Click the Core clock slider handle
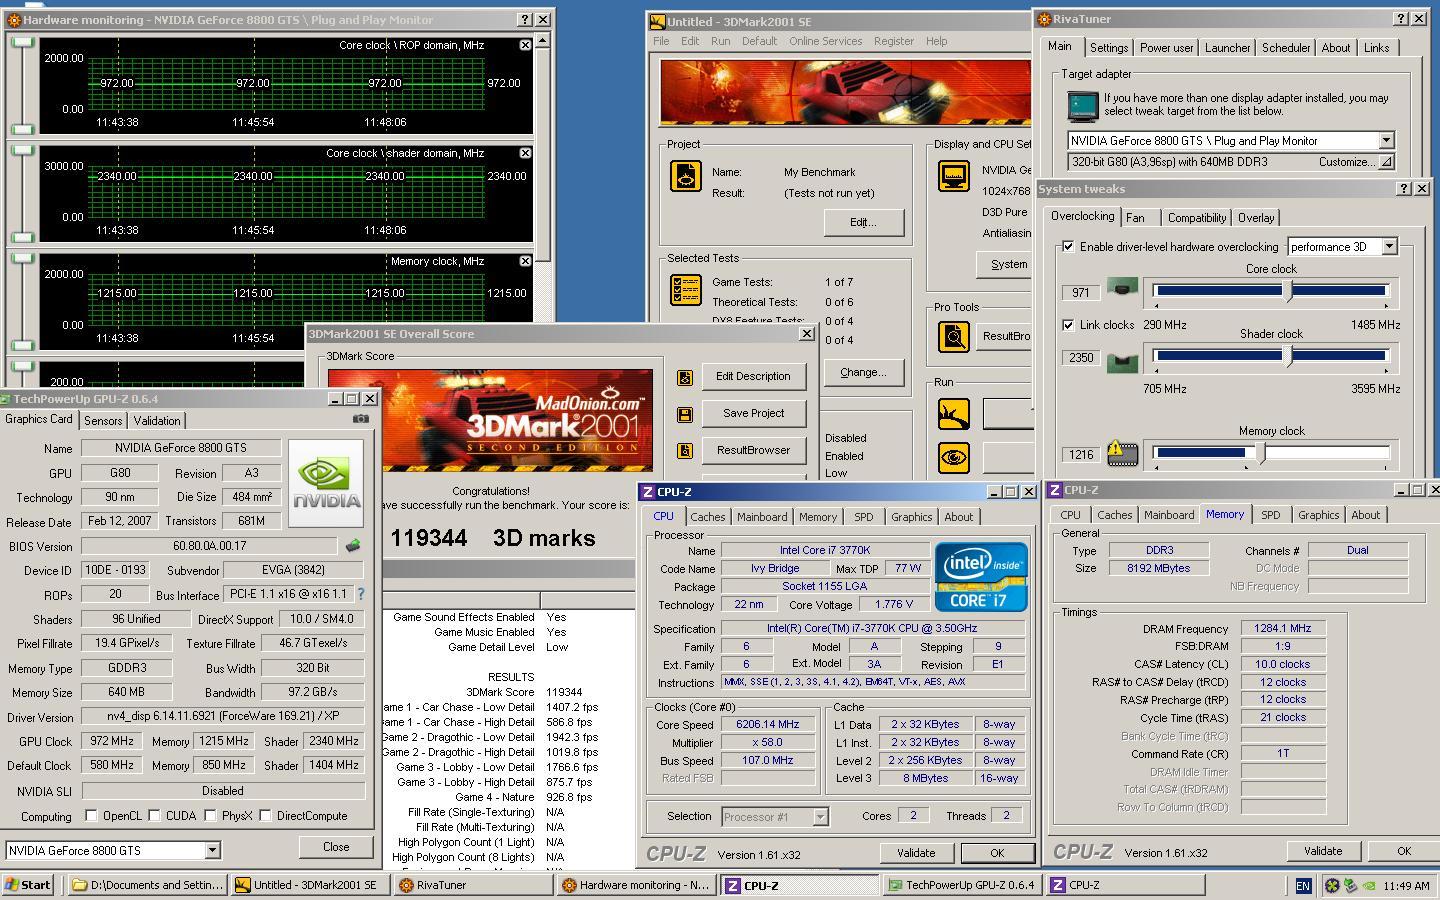 (x=1288, y=291)
